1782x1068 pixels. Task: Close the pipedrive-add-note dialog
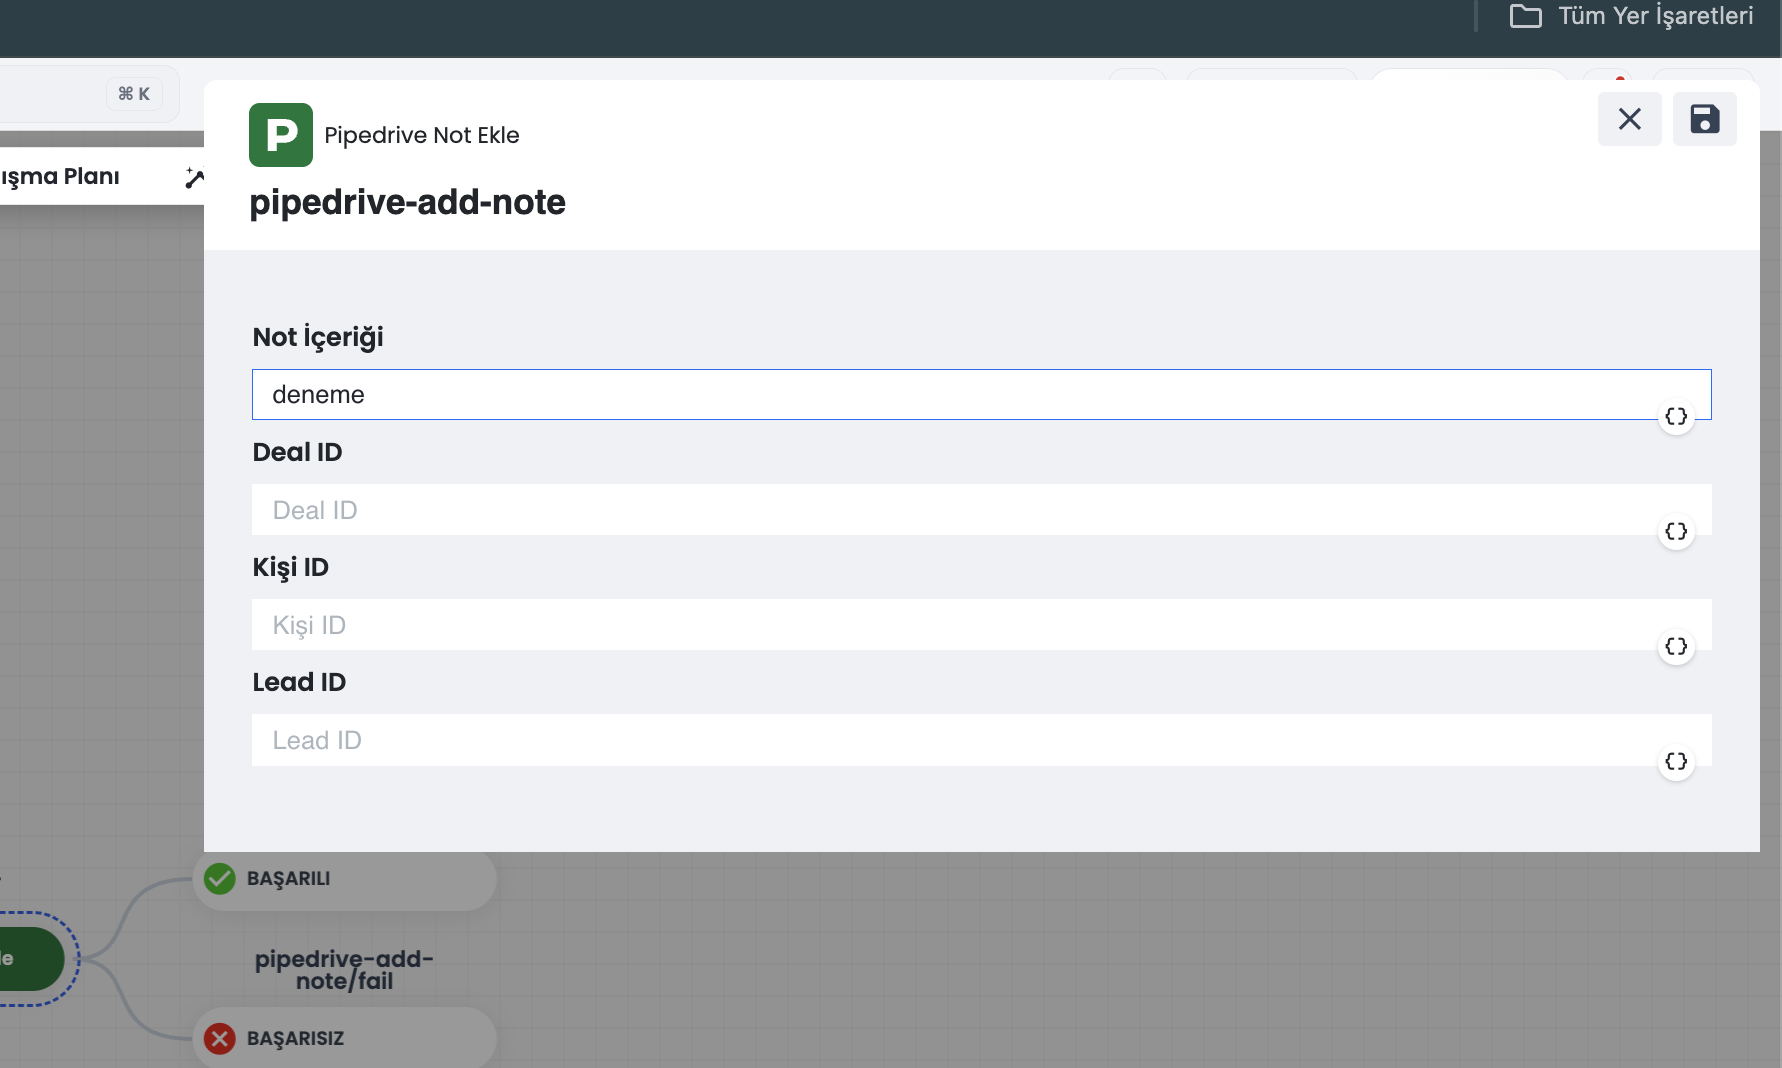[1630, 119]
